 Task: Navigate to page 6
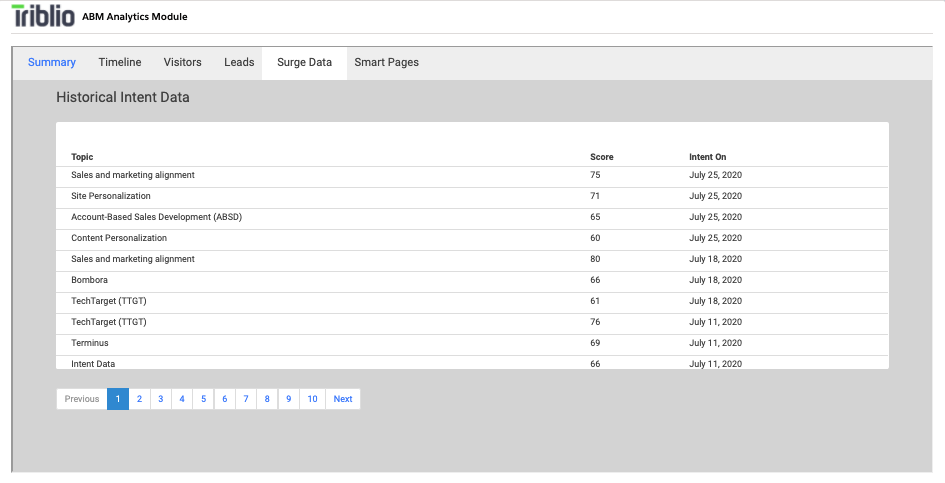(x=225, y=399)
